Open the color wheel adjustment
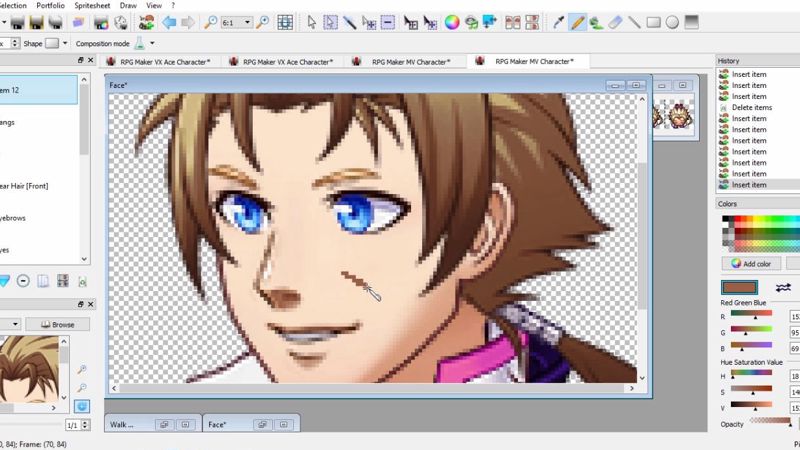 [x=452, y=22]
